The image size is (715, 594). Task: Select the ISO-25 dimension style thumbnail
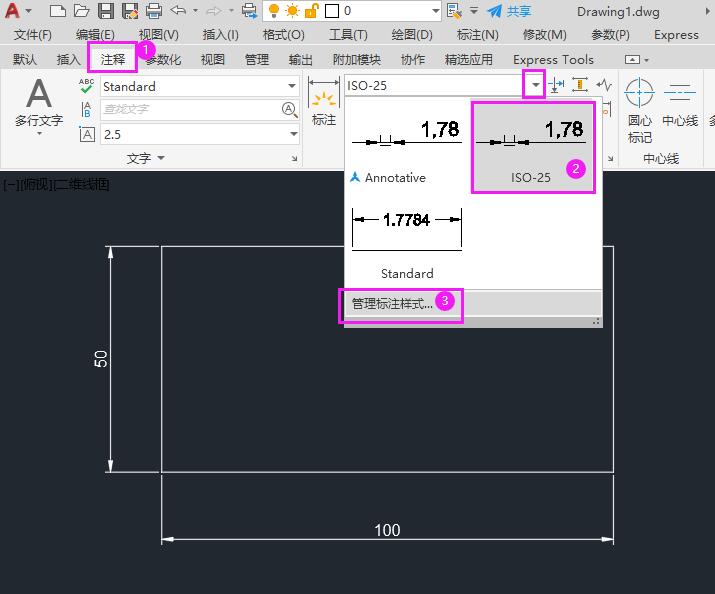coord(533,147)
